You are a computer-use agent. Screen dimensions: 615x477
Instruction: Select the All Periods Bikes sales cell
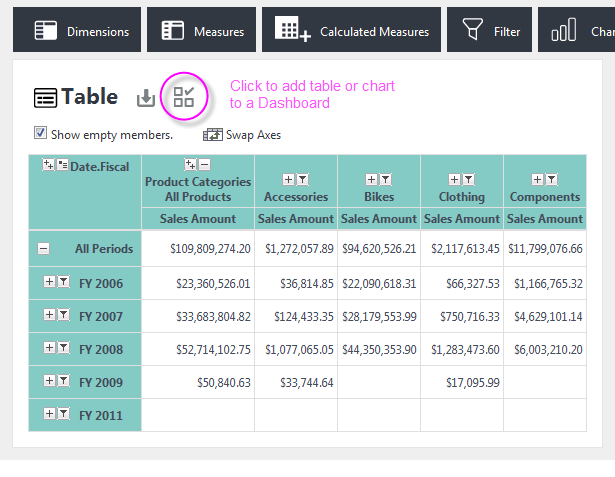(x=379, y=249)
